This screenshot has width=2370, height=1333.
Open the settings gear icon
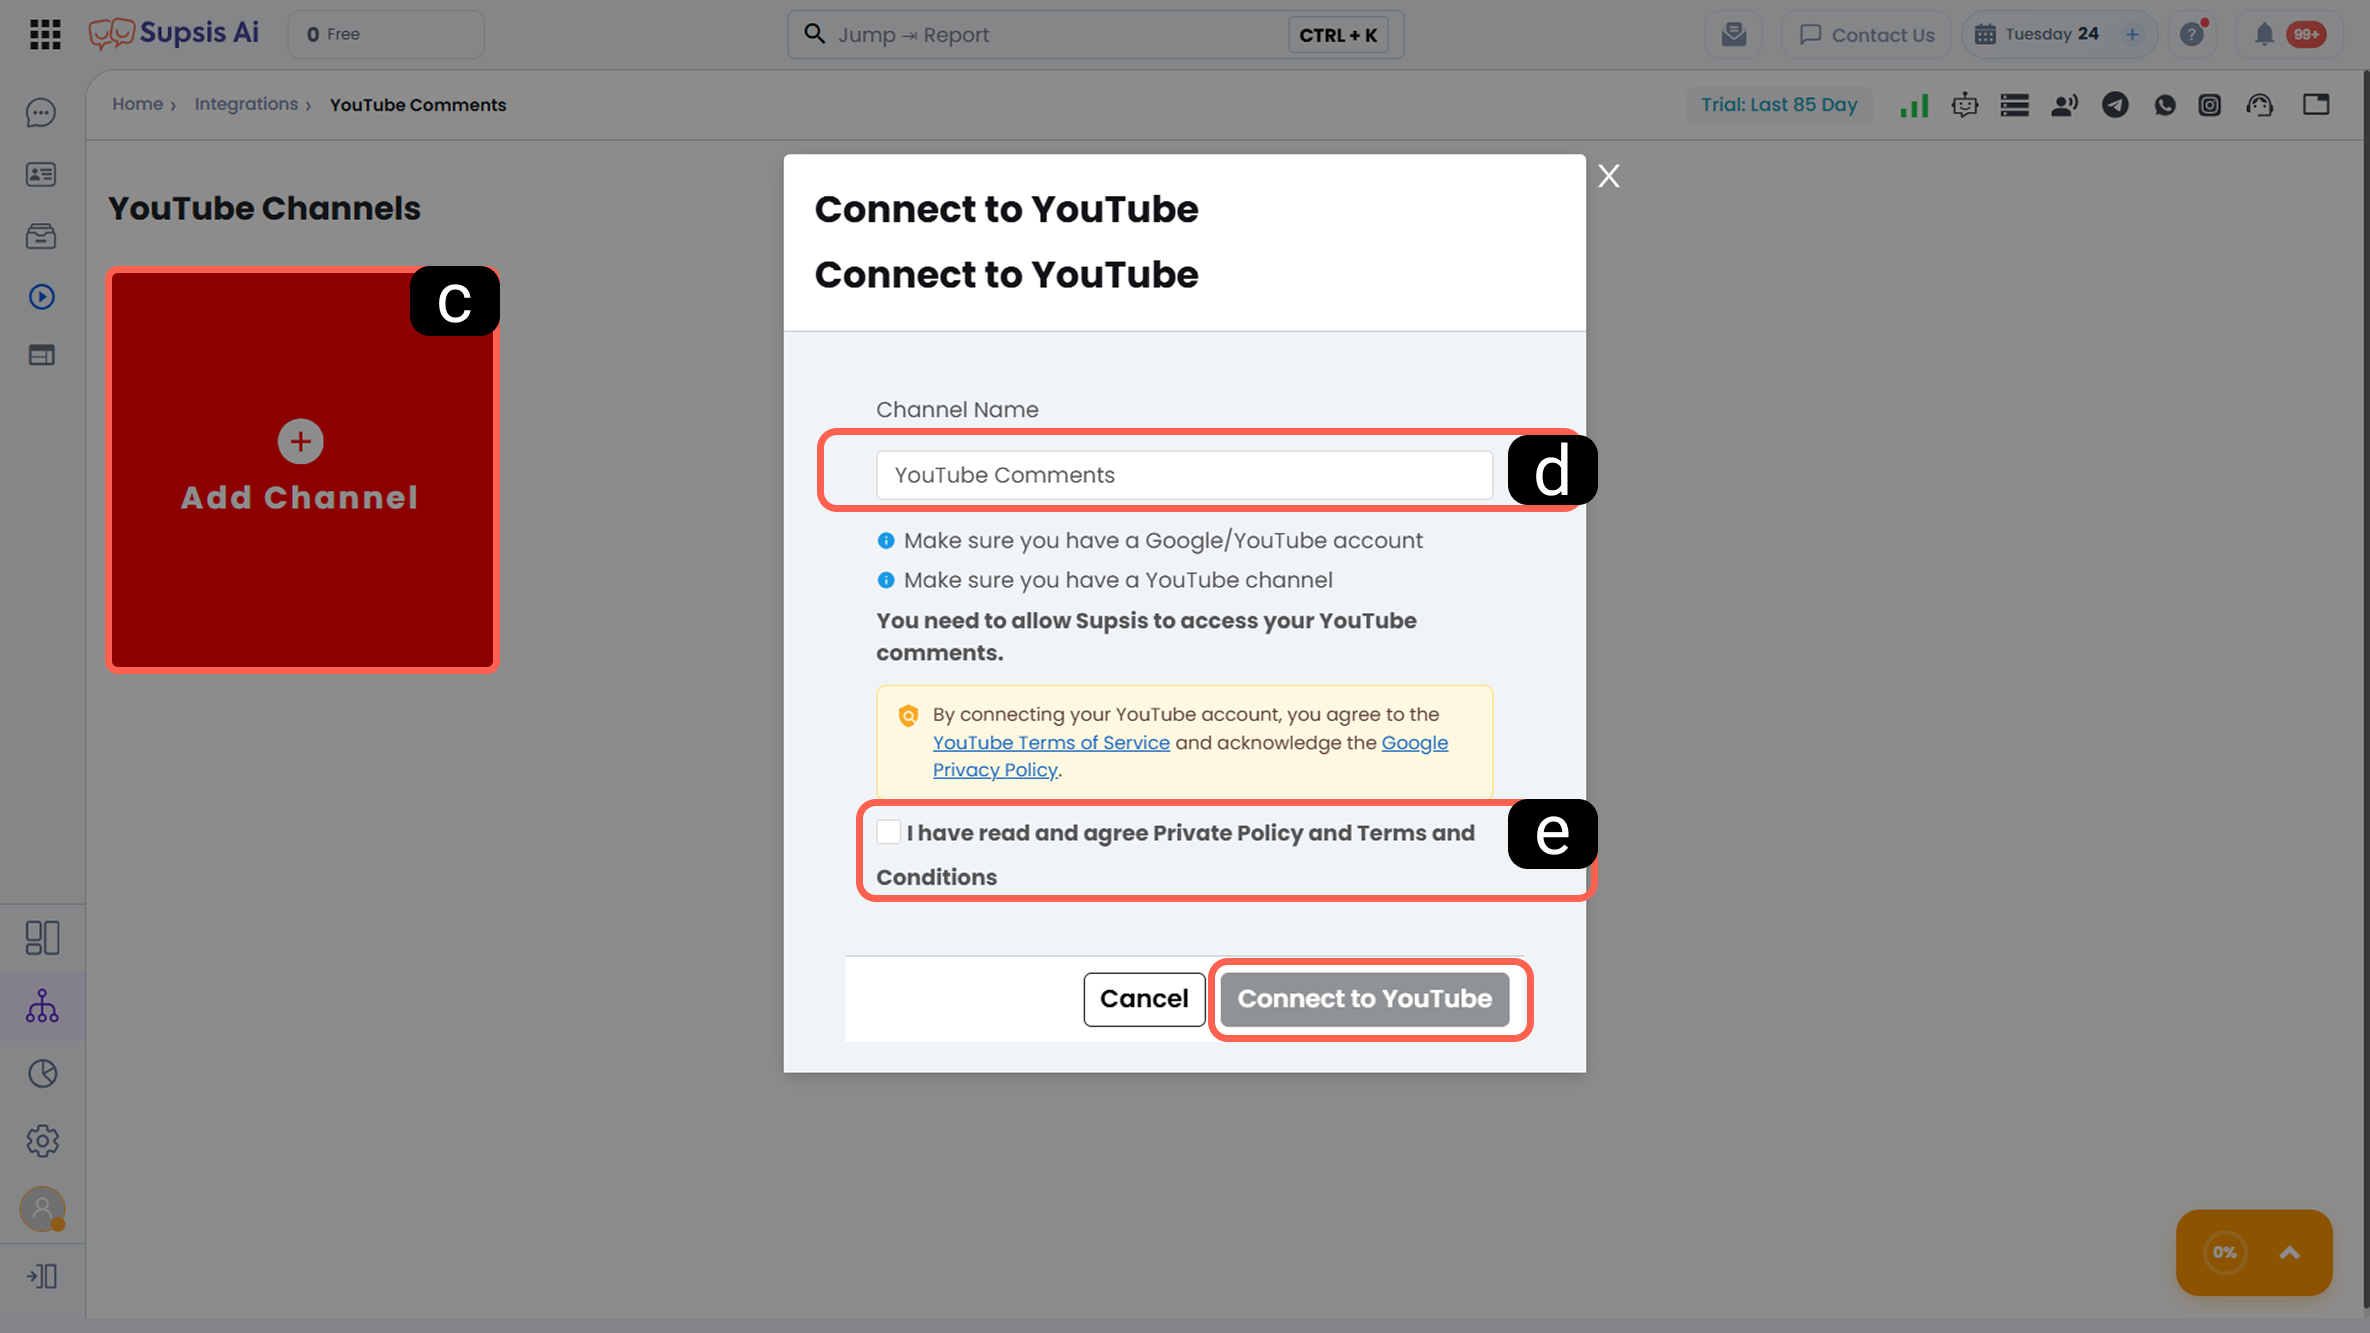tap(42, 1140)
